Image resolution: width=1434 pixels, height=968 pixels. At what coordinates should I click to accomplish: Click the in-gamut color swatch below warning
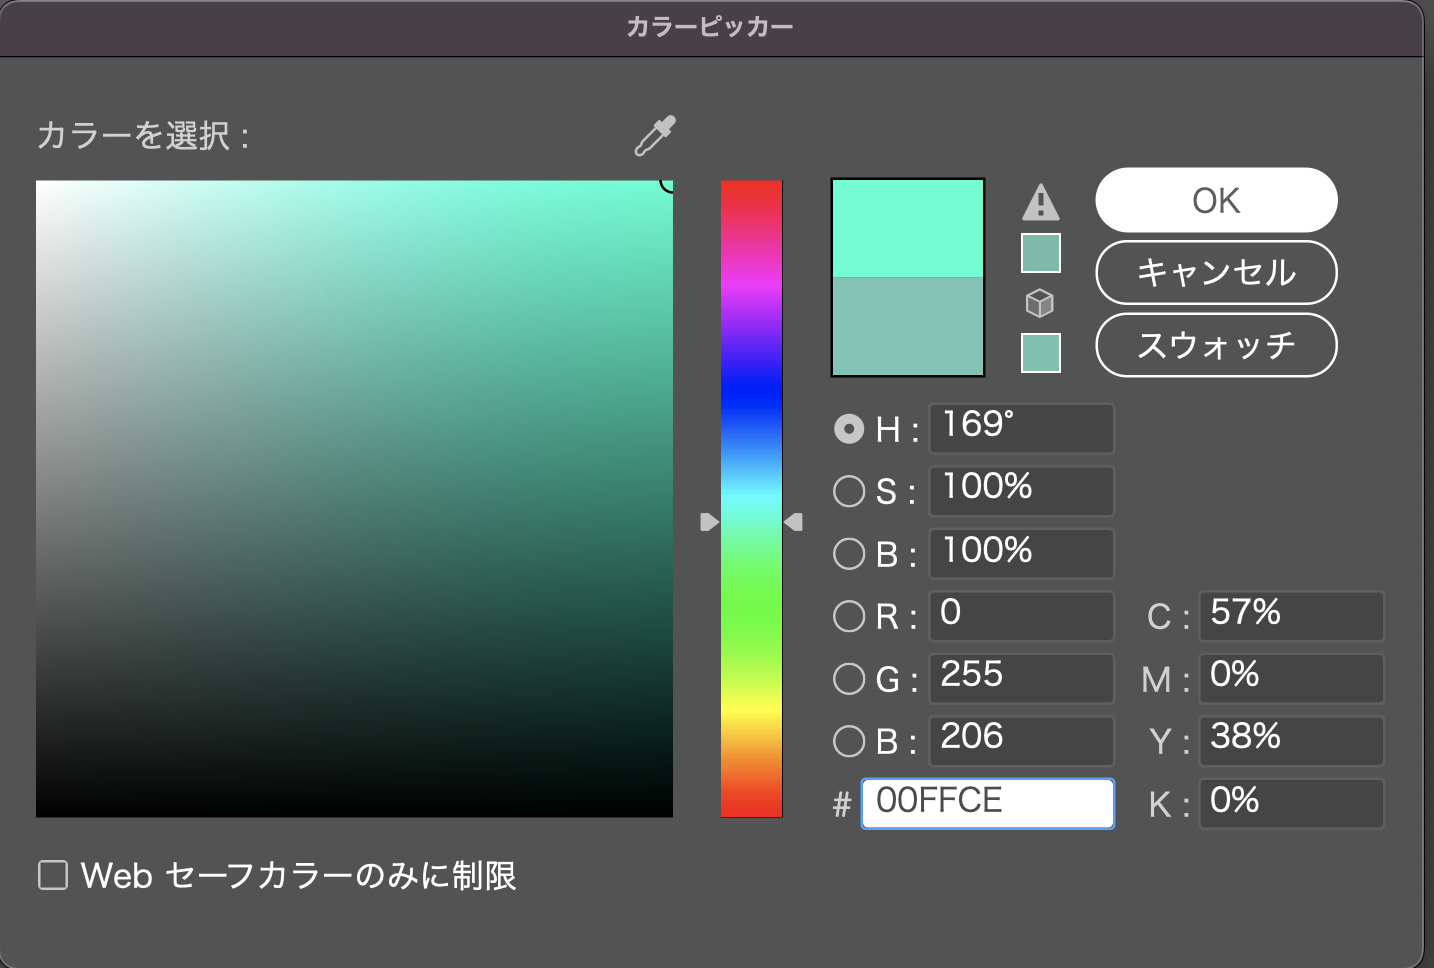point(1040,253)
